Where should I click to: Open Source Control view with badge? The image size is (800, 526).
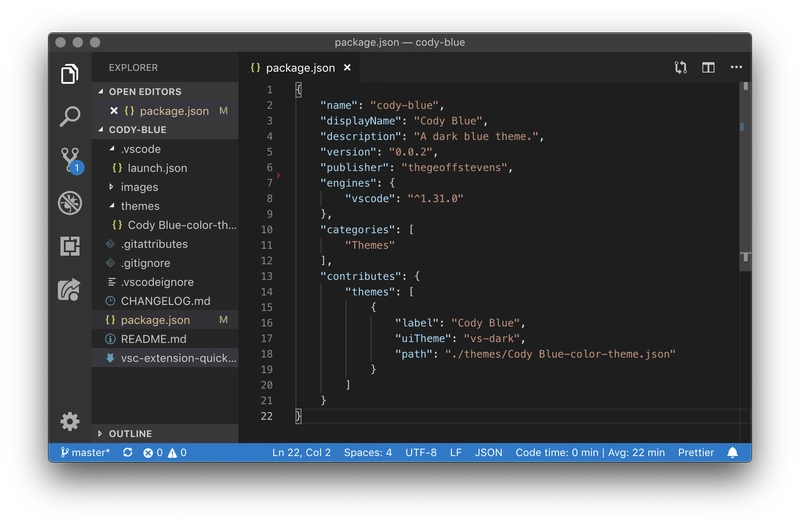pos(70,160)
